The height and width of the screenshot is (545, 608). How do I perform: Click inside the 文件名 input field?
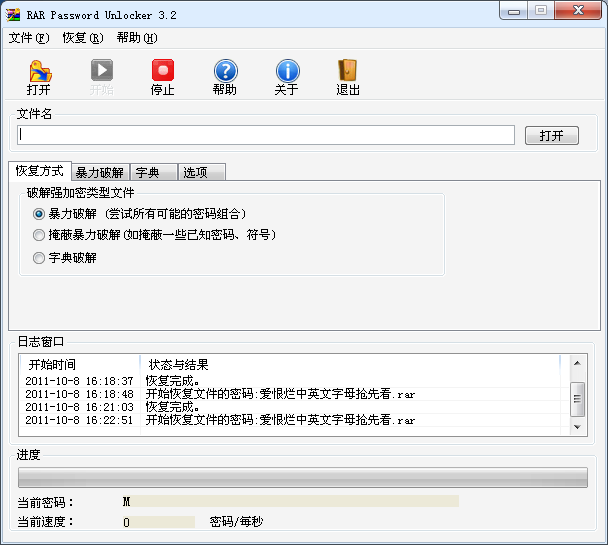(x=266, y=135)
